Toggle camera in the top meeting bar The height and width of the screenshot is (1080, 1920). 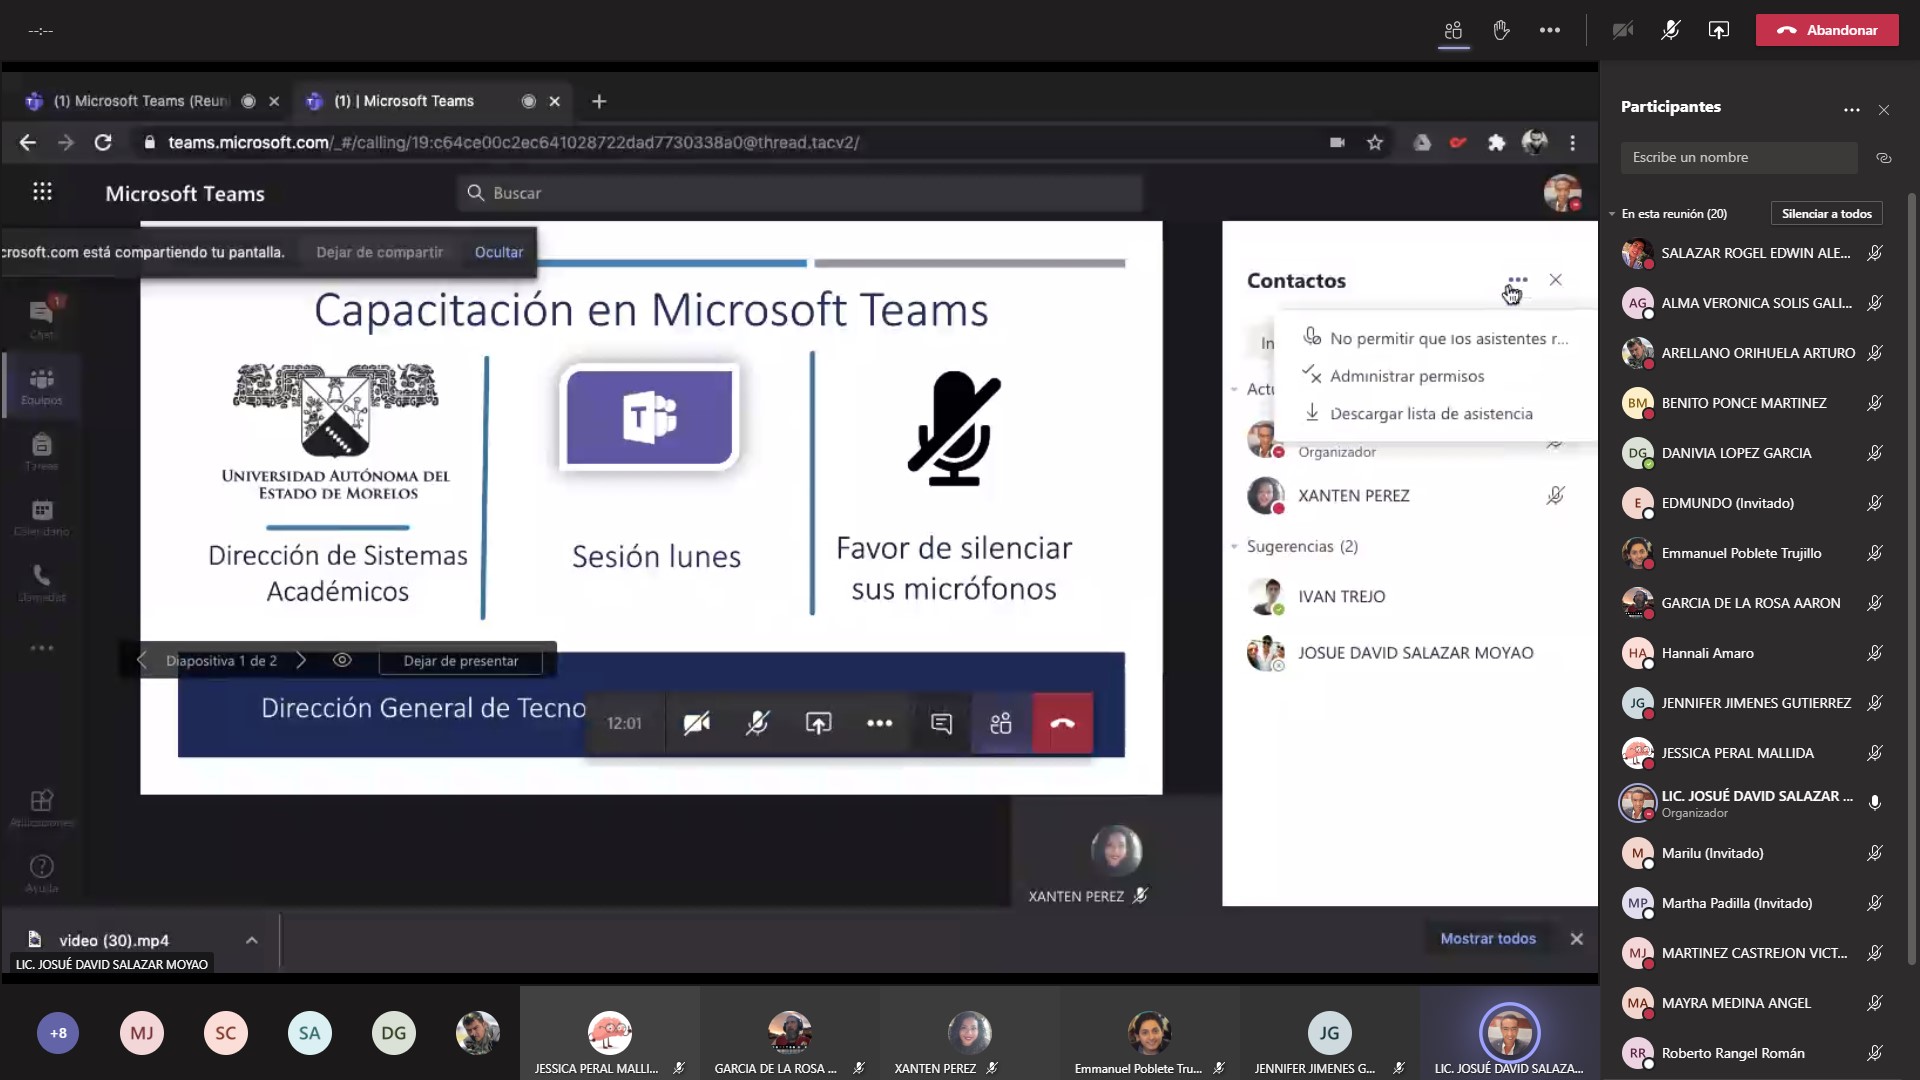tap(1622, 30)
